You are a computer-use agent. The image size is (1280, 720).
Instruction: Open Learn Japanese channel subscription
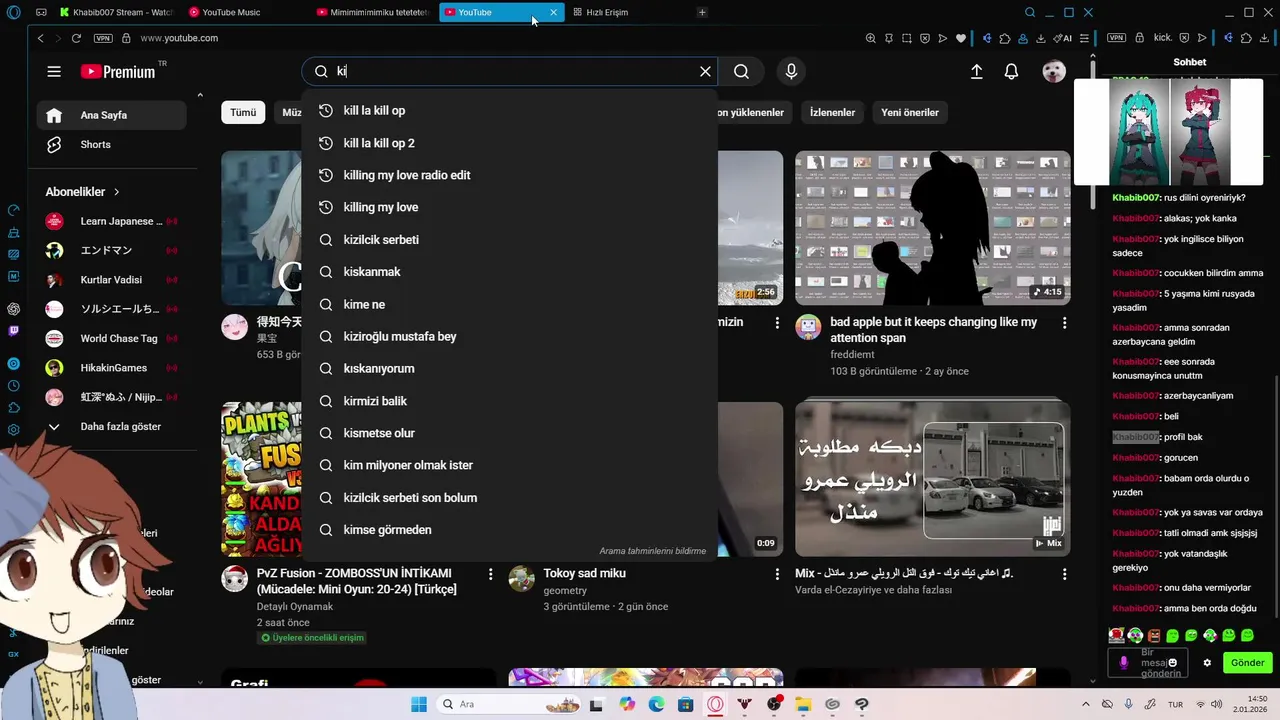112,221
